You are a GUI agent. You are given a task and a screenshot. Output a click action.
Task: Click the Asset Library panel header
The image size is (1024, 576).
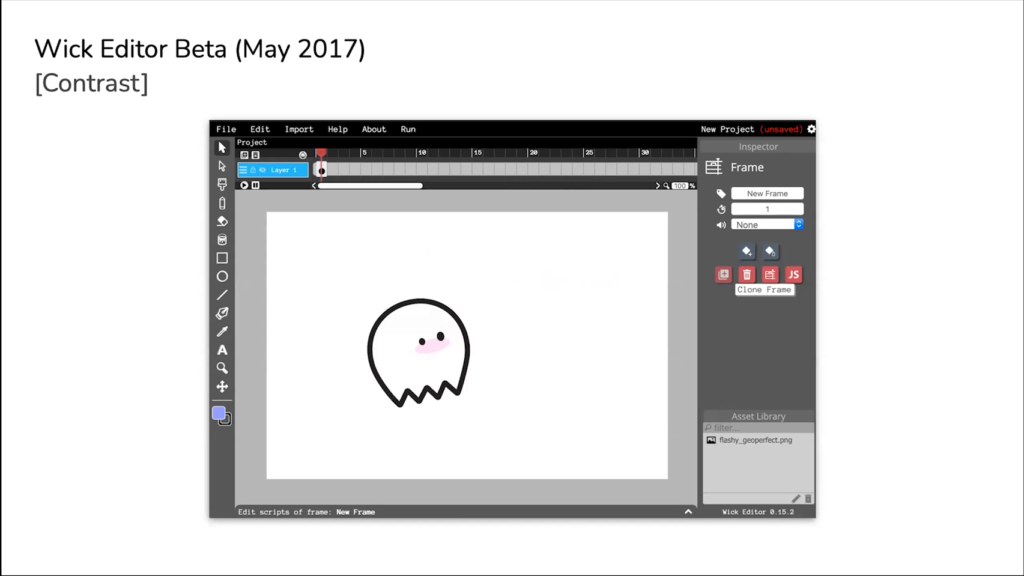pyautogui.click(x=758, y=416)
